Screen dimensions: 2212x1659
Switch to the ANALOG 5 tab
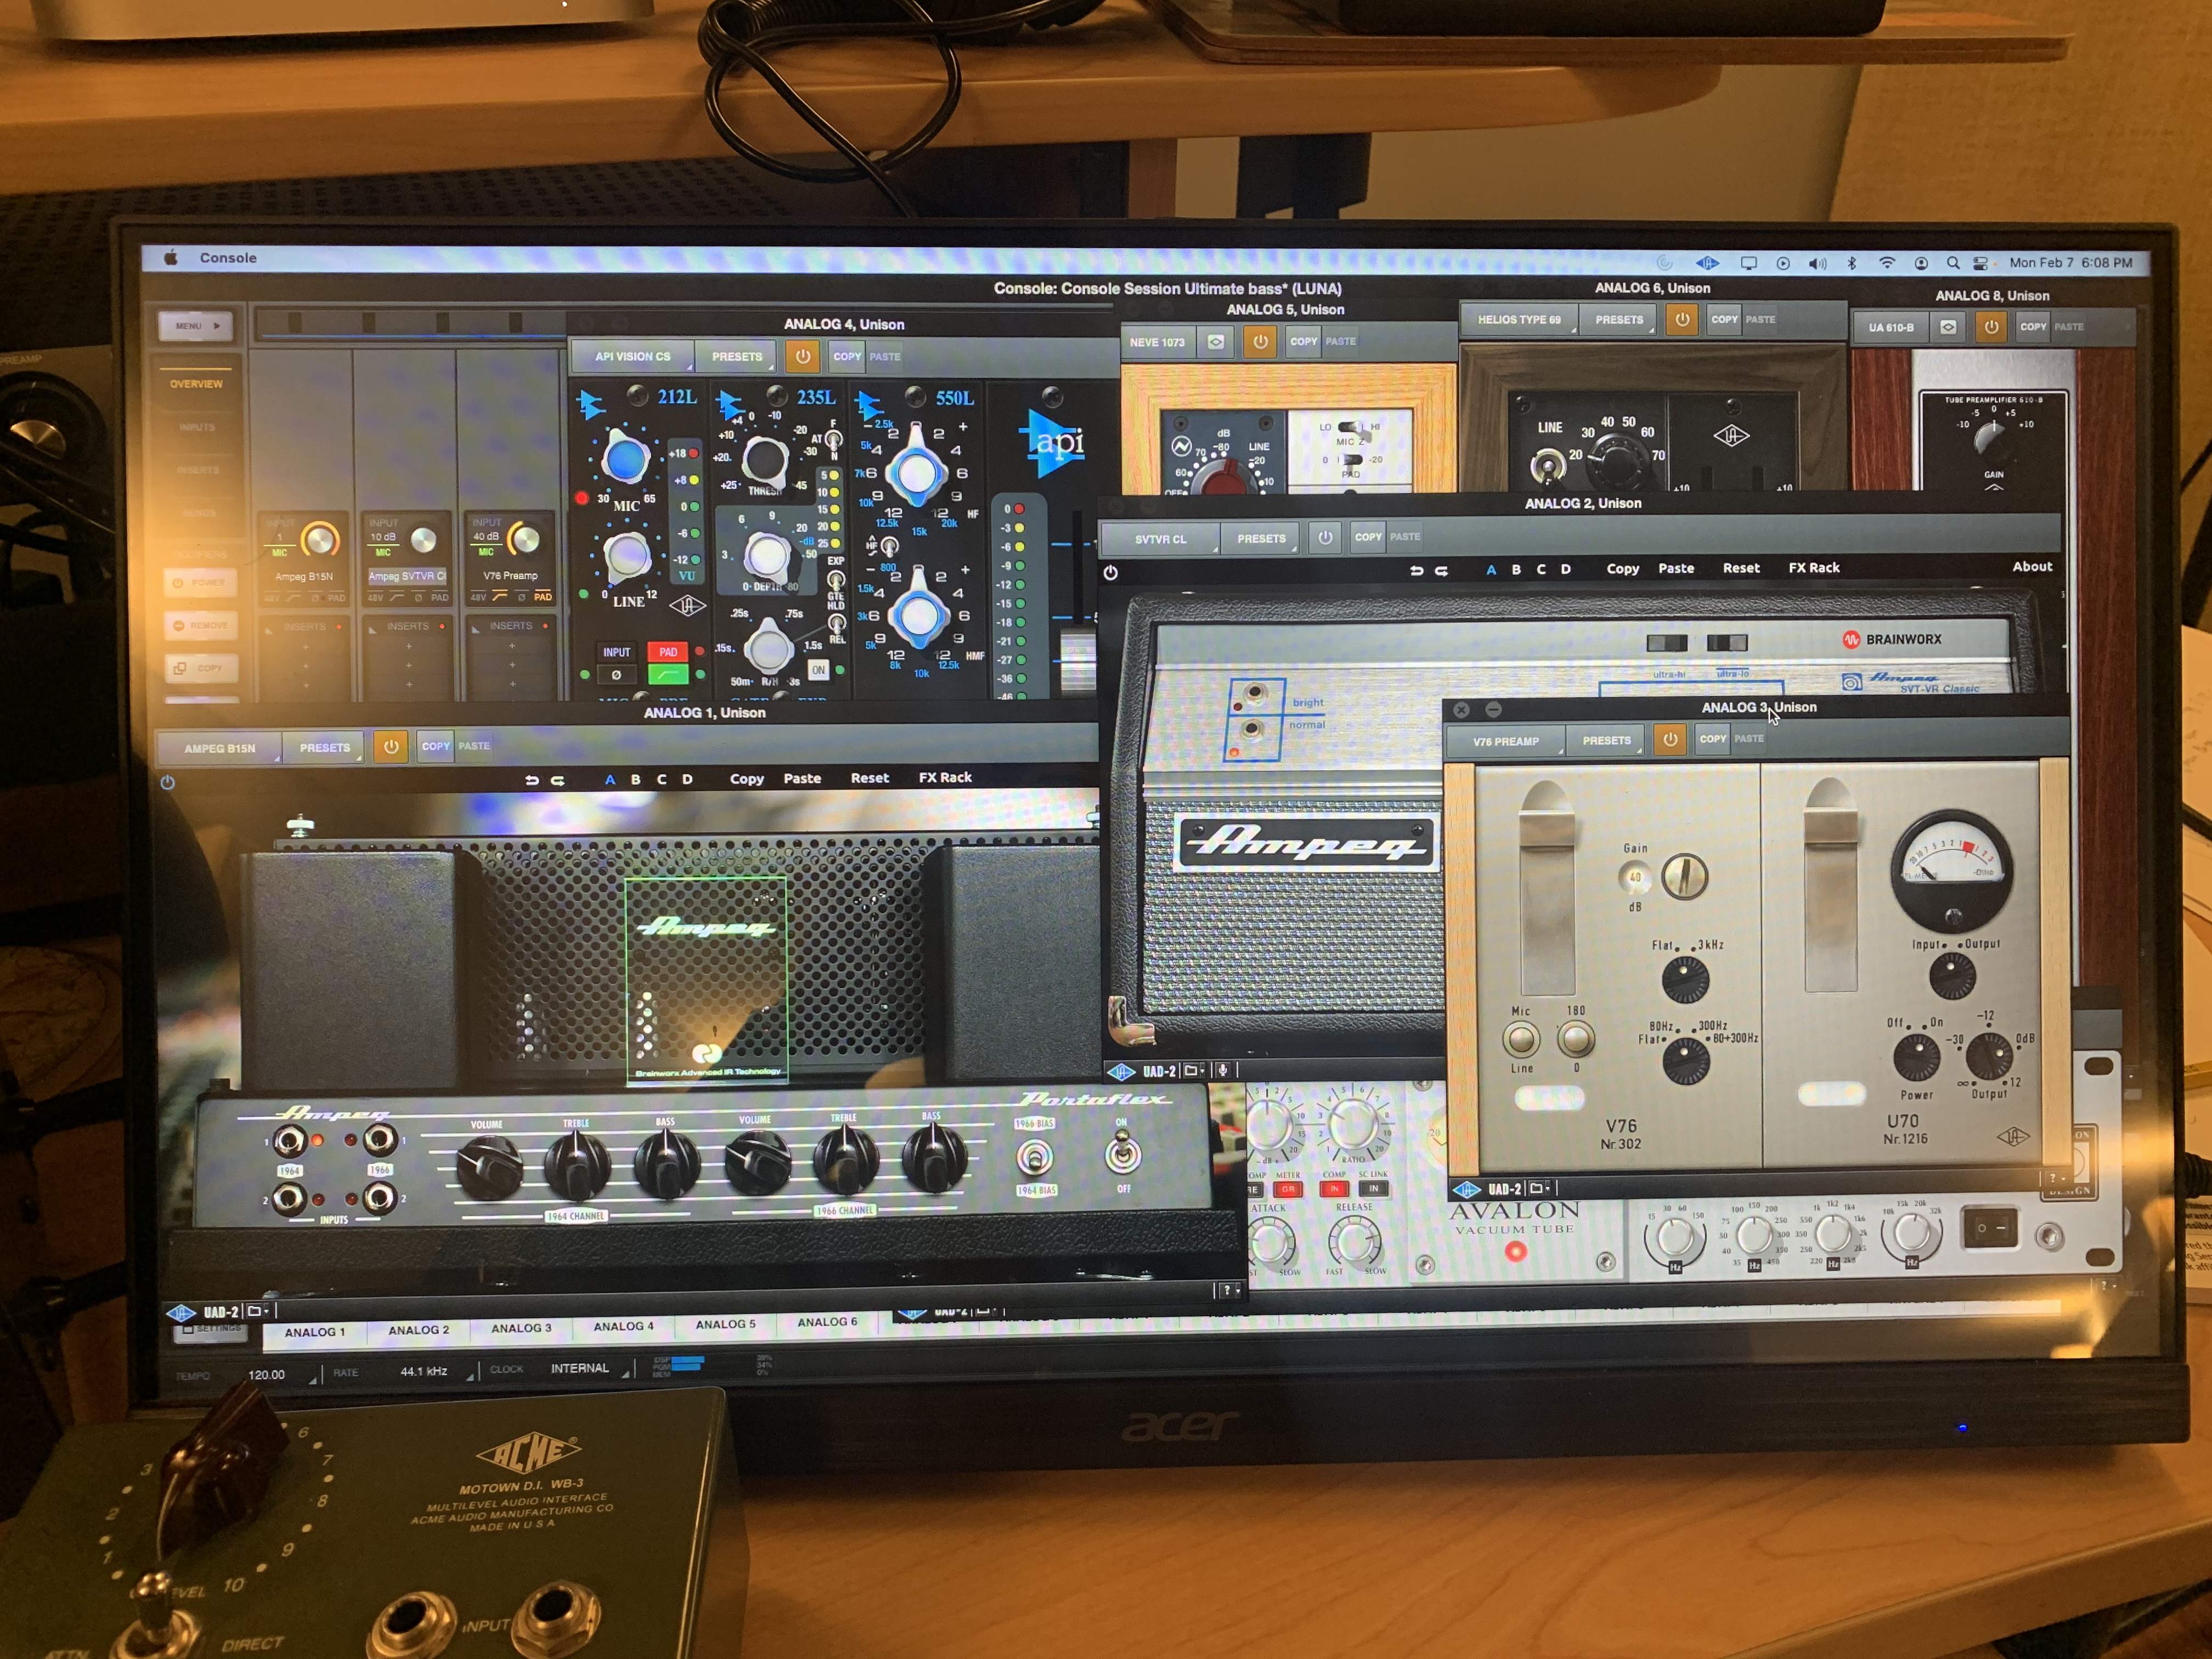tap(726, 1325)
